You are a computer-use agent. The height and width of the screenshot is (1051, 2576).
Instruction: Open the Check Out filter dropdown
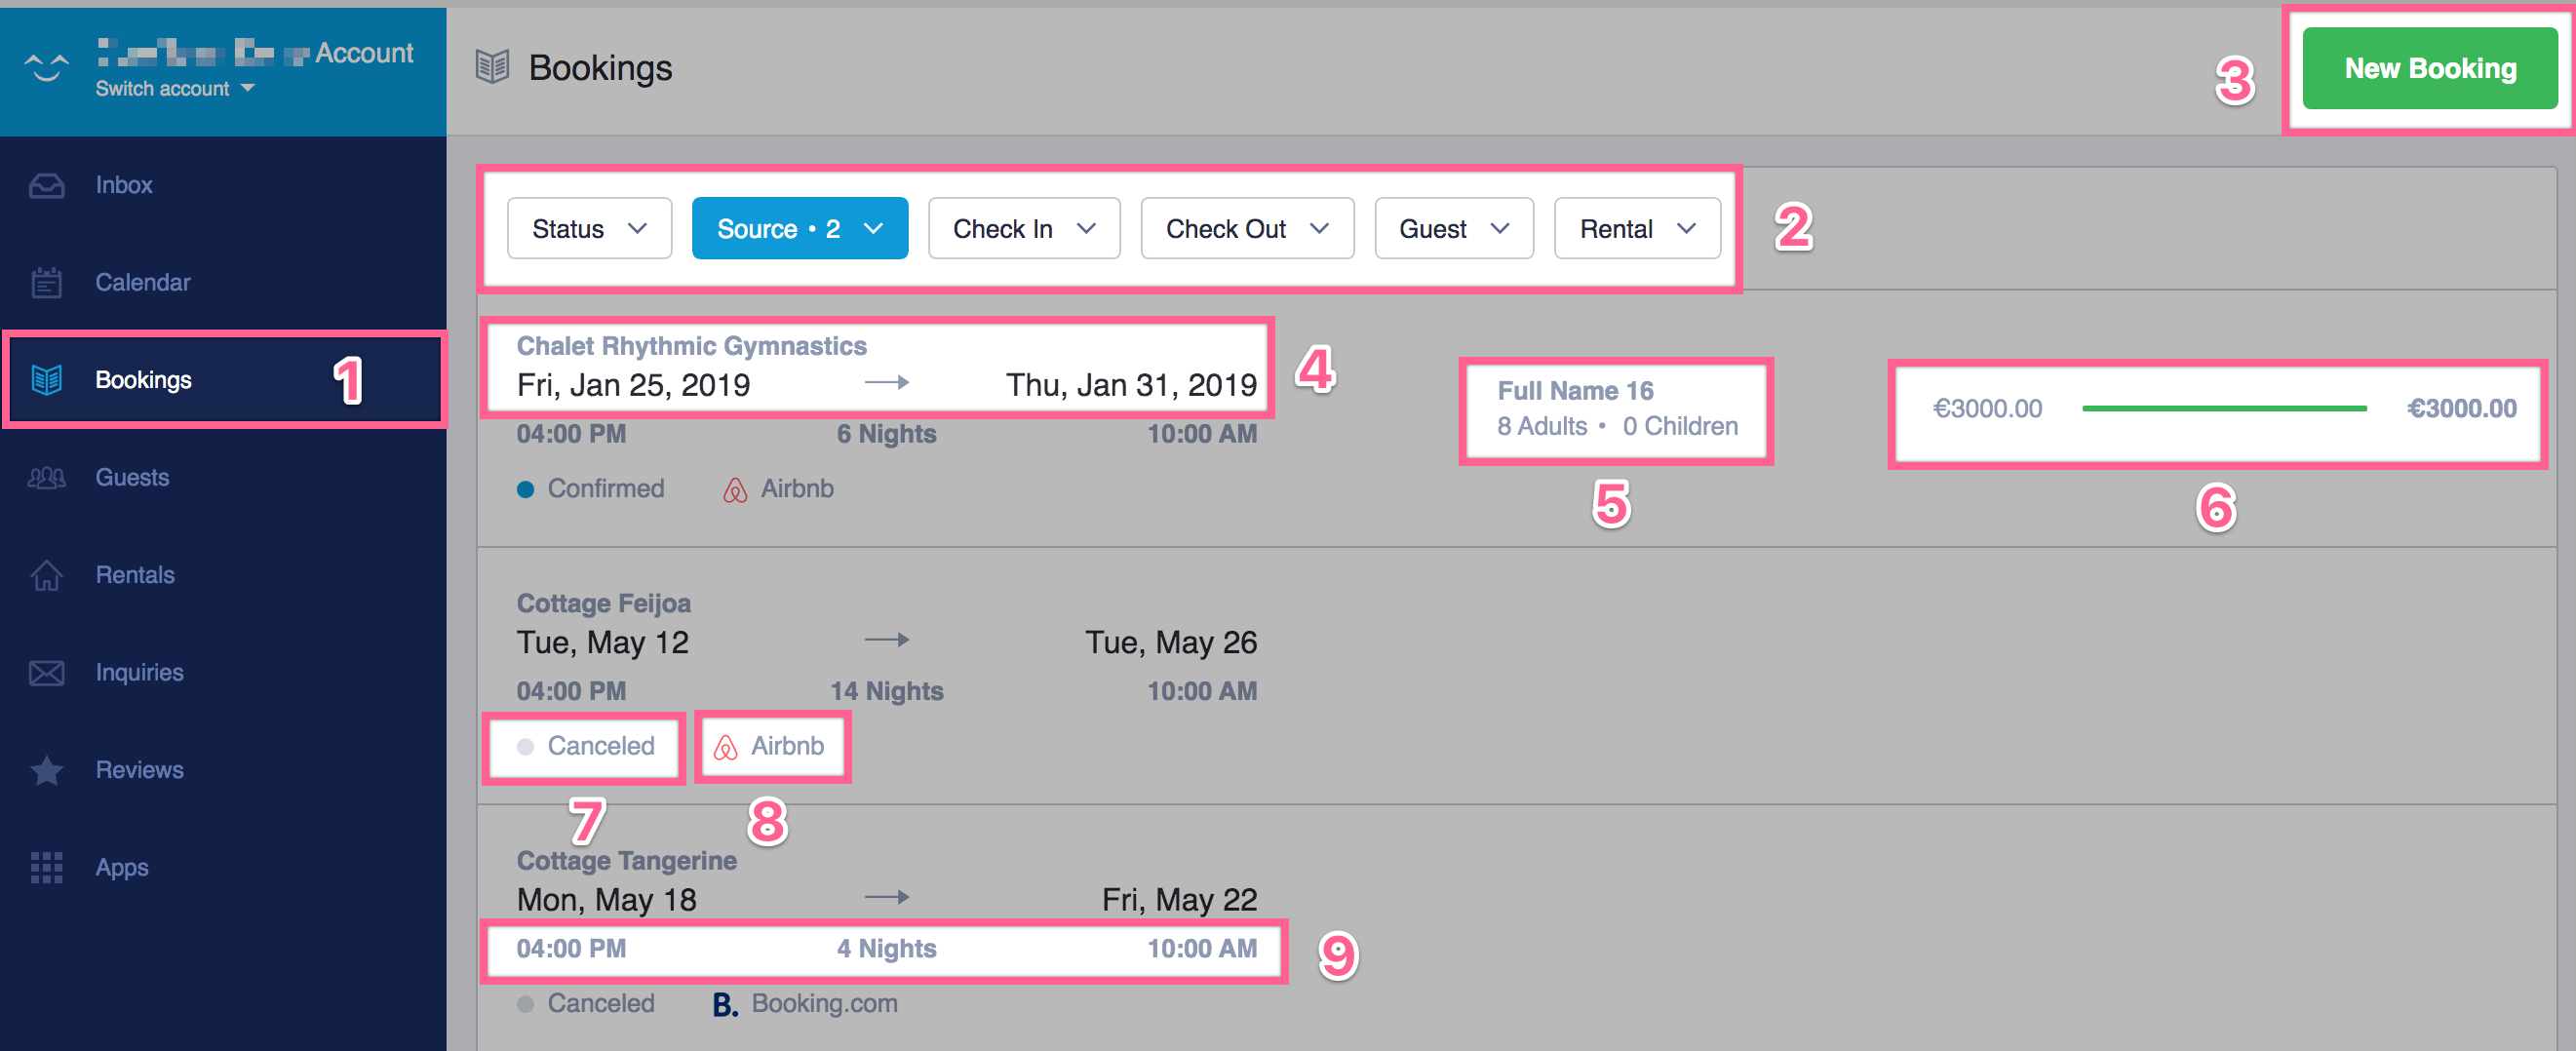click(1246, 228)
